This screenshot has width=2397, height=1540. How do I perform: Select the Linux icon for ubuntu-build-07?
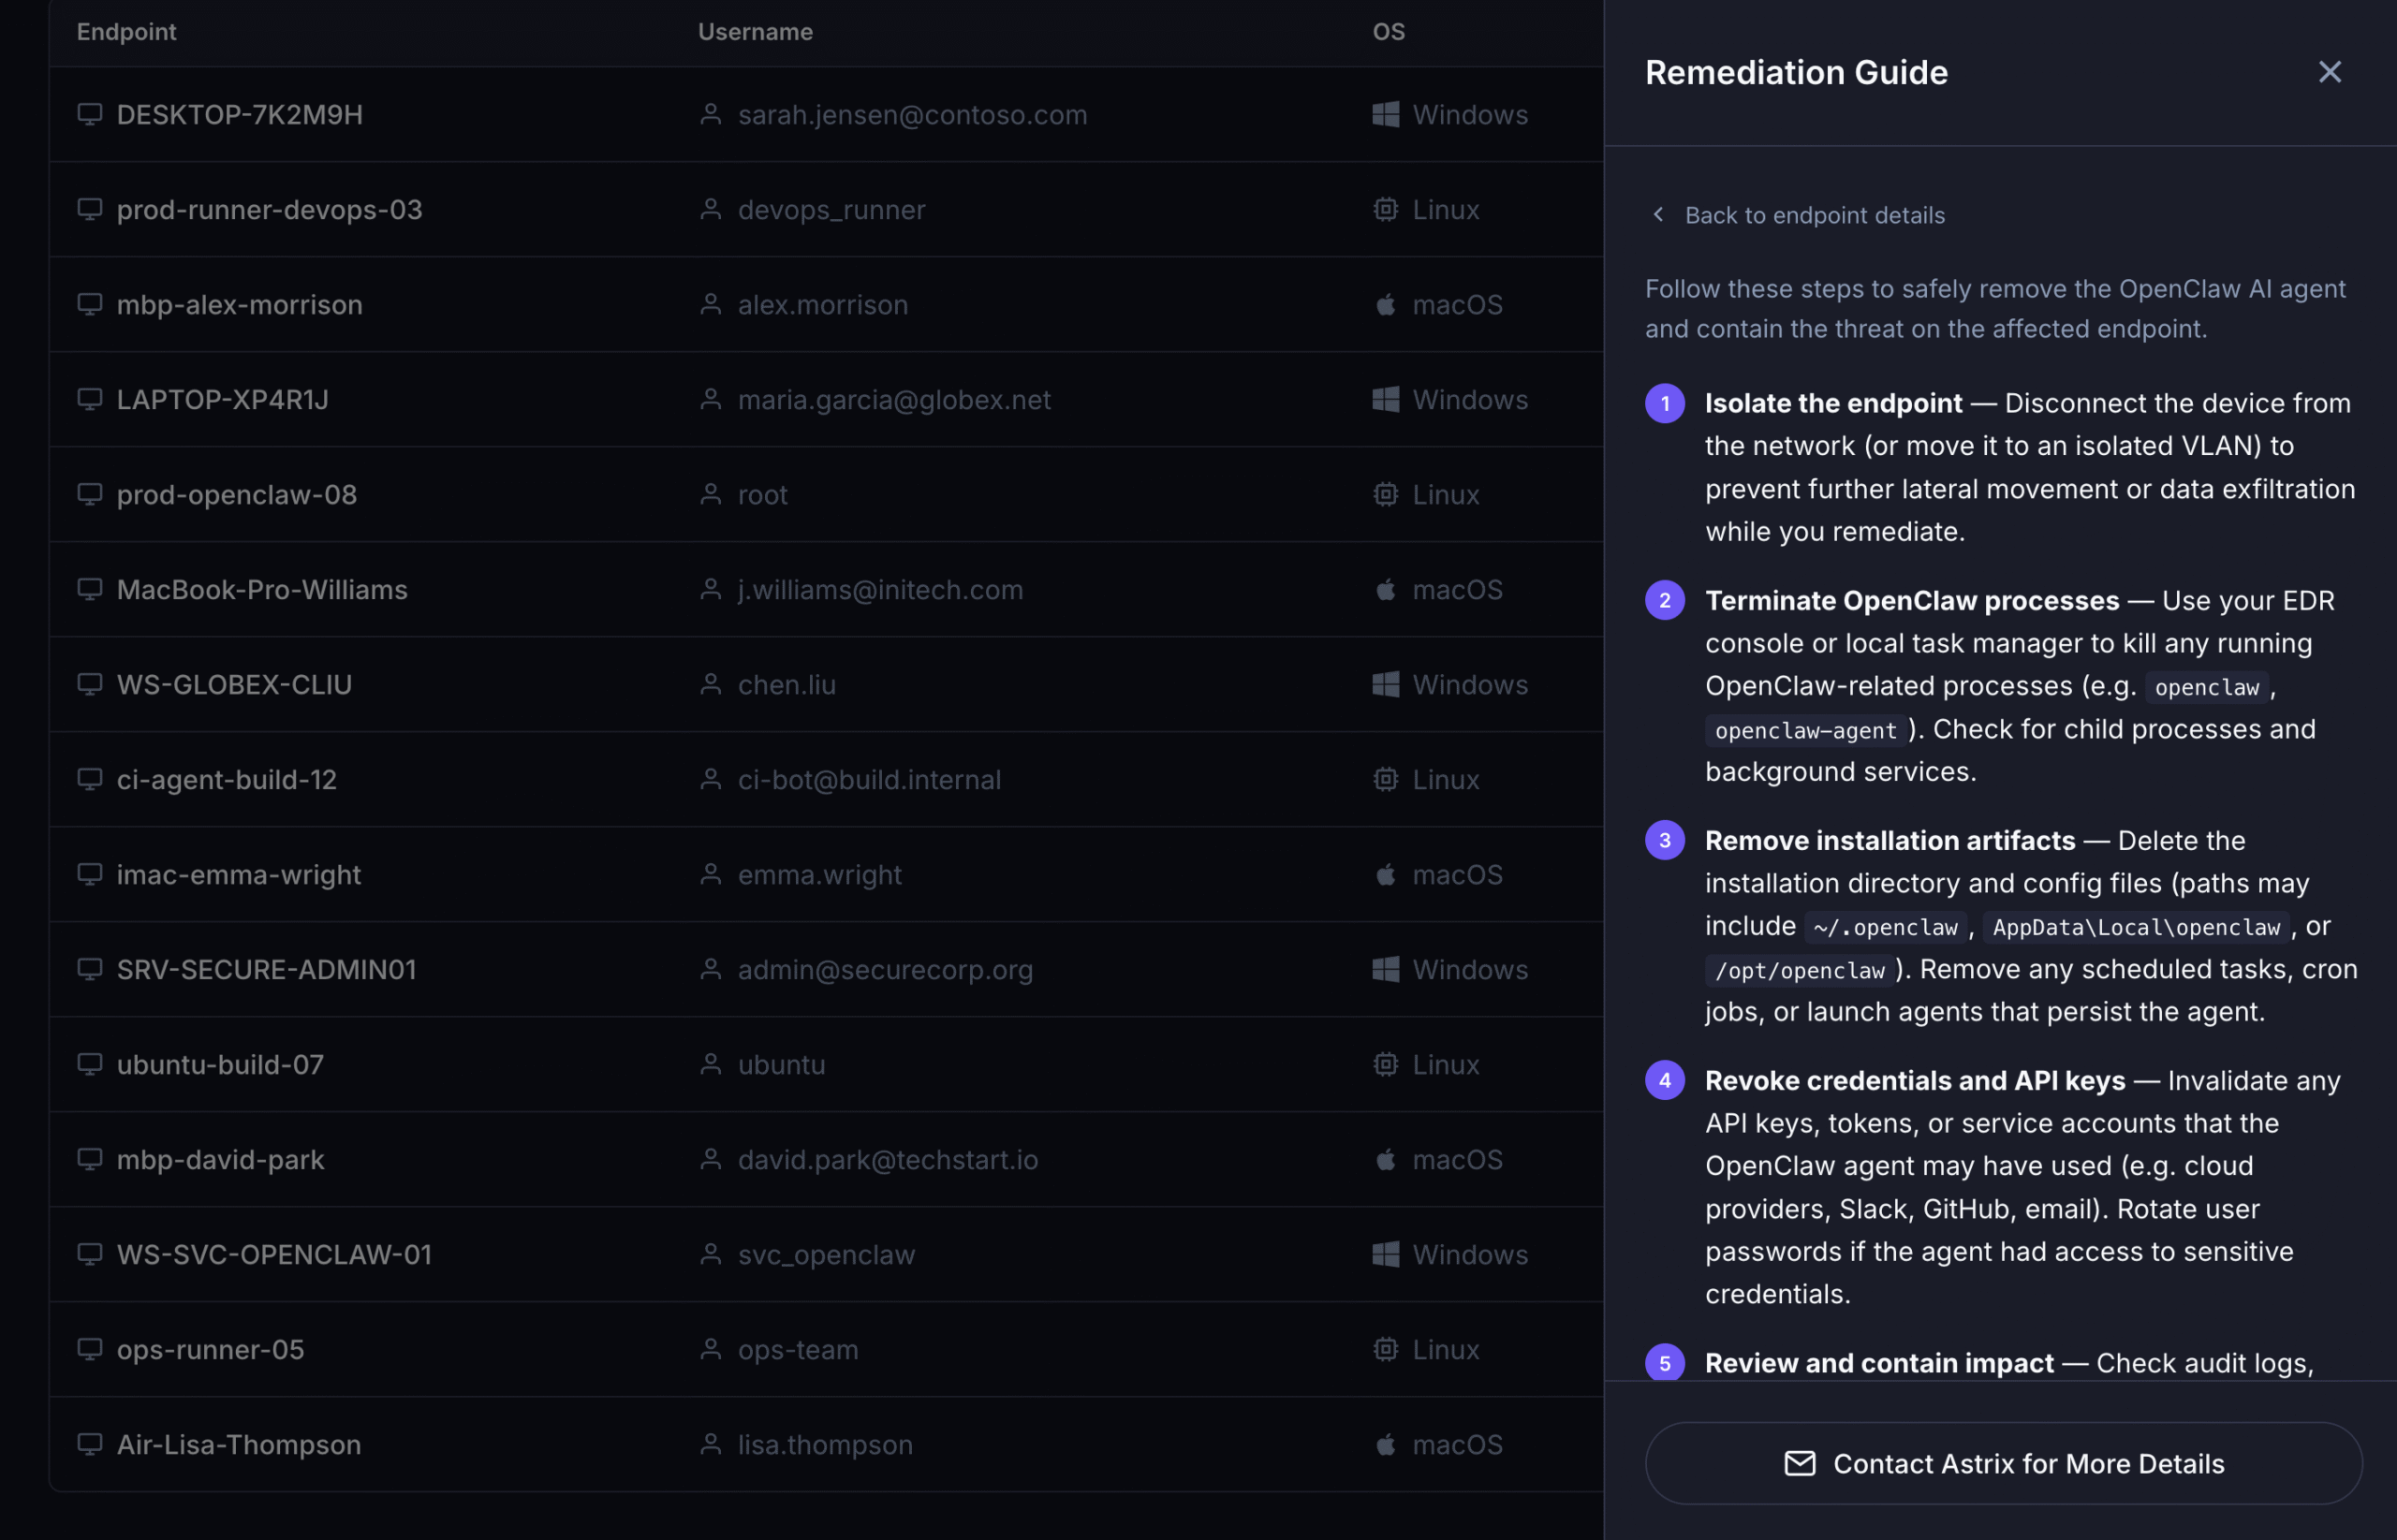(x=1386, y=1064)
